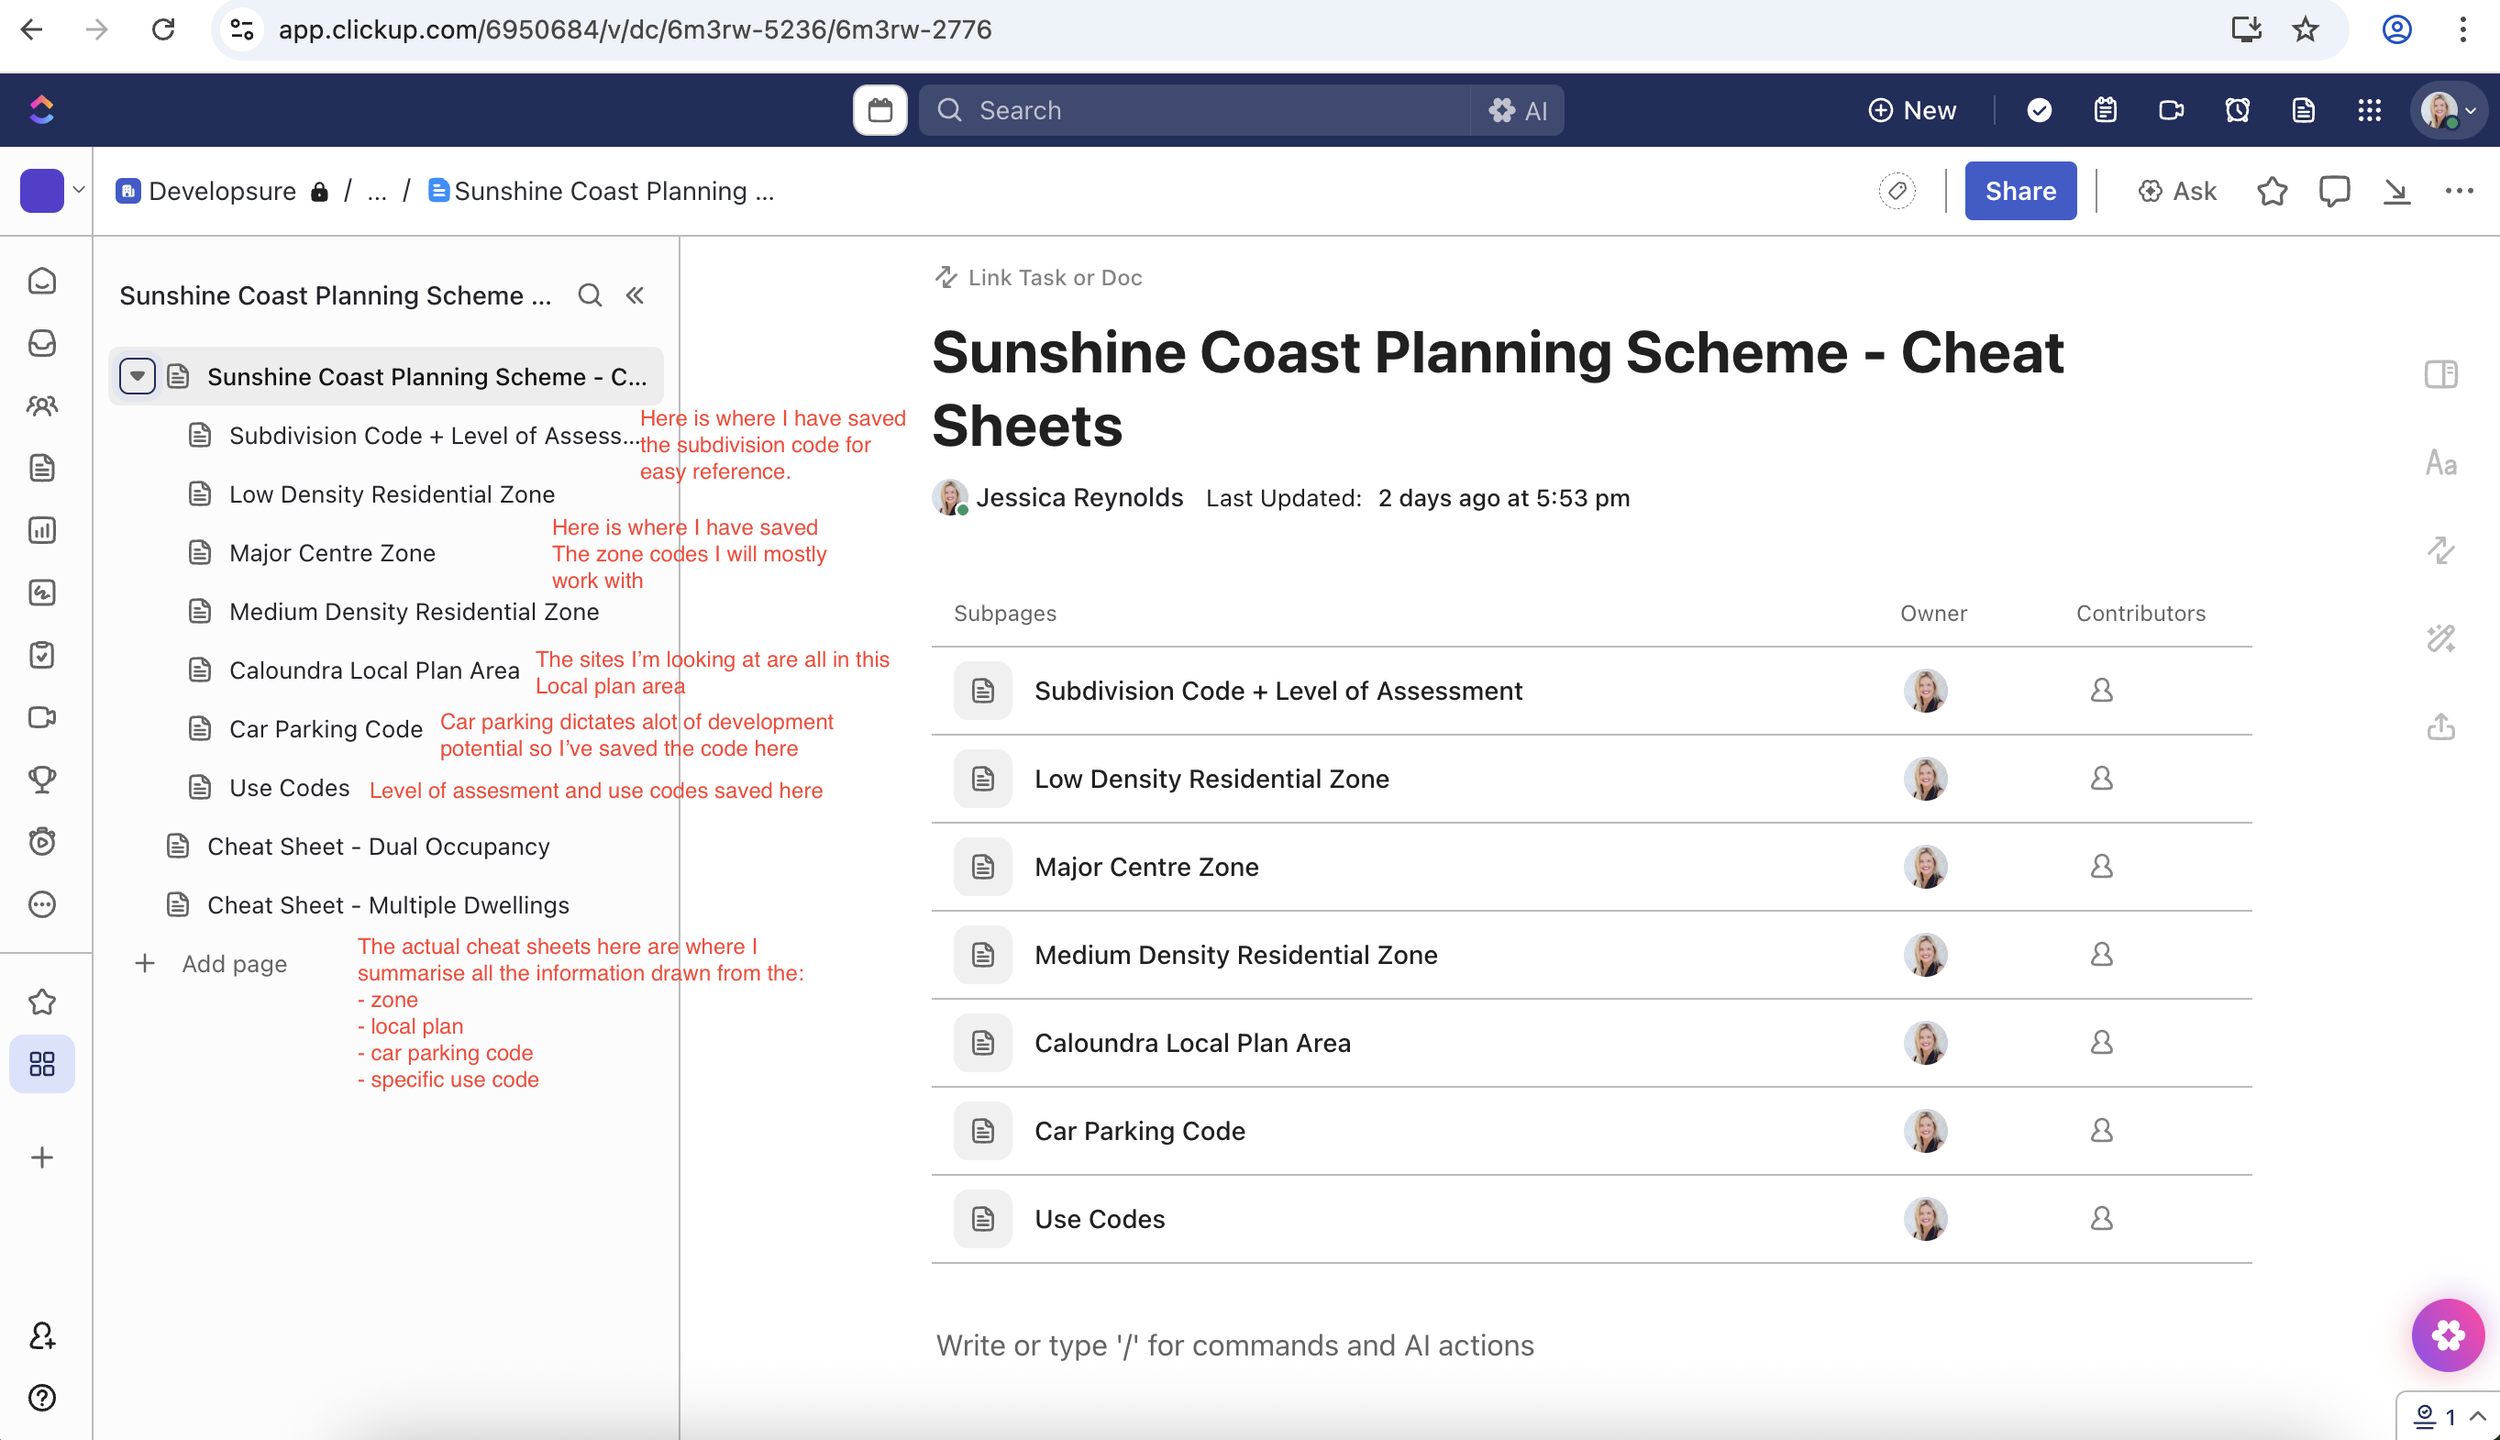2500x1440 pixels.
Task: Collapse the Sunshine Coast Planning Scheme page tree
Action: pos(137,376)
